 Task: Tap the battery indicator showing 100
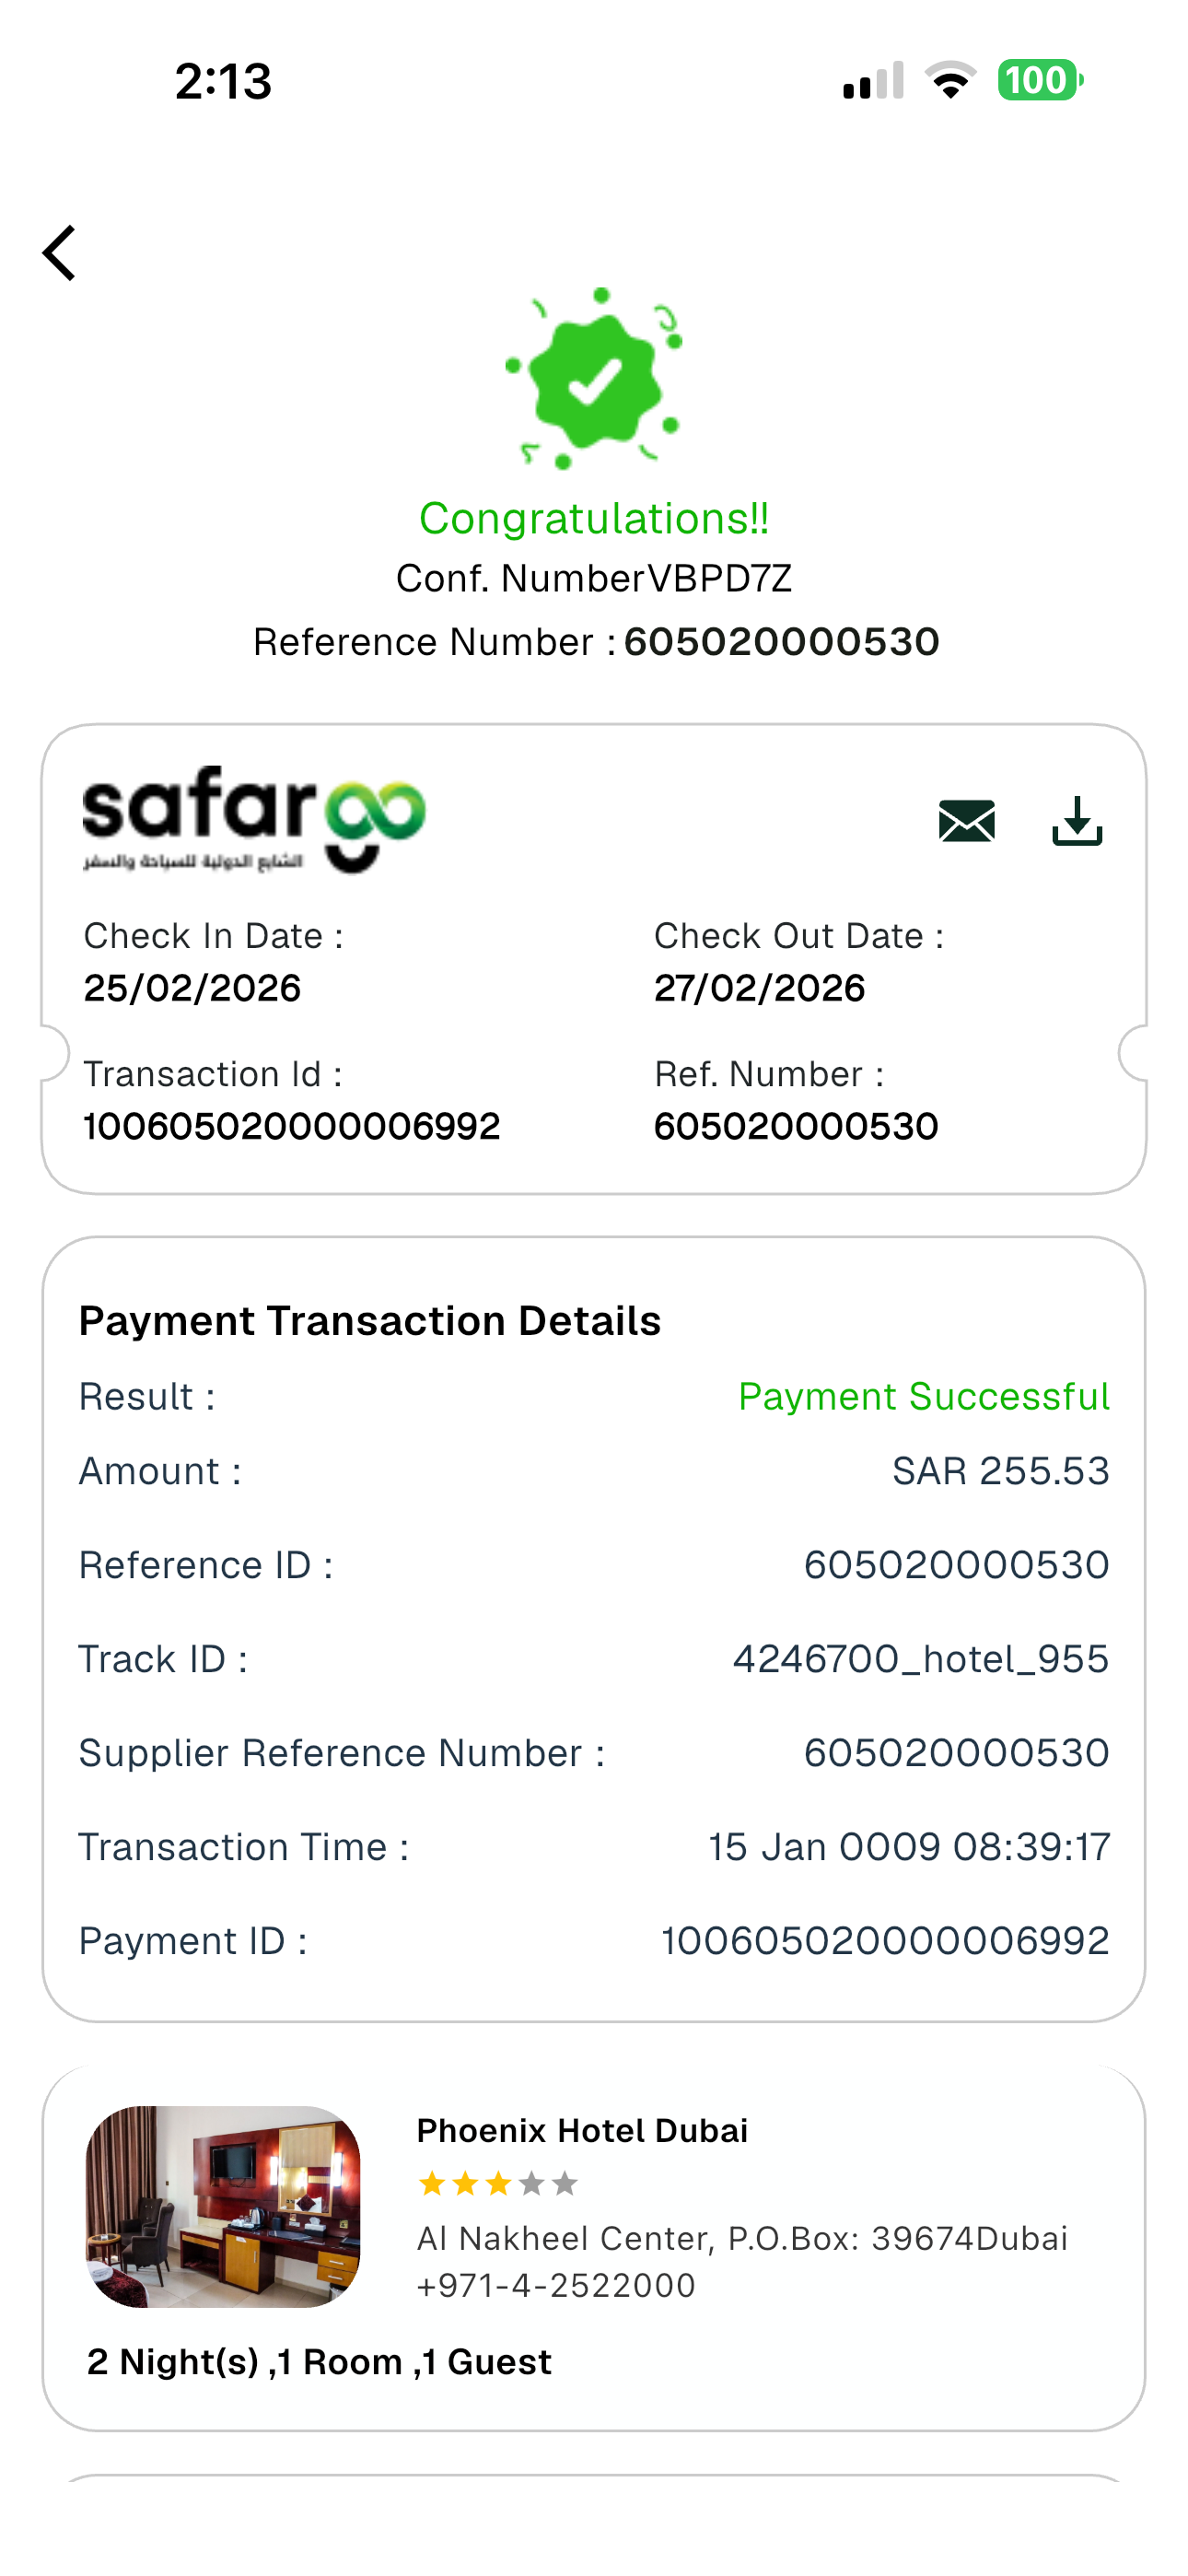click(1039, 80)
